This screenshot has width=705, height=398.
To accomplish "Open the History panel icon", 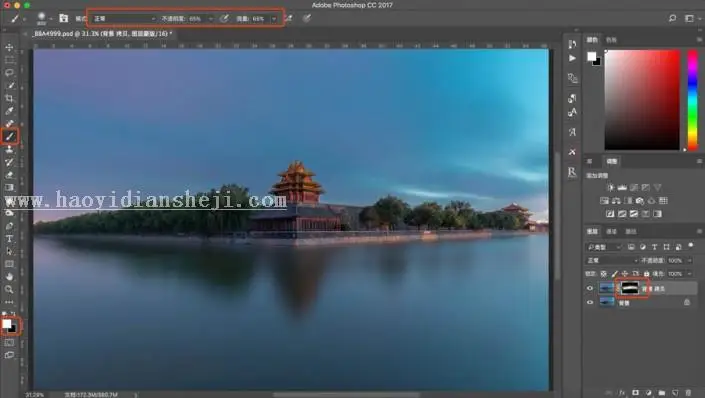I will click(x=572, y=44).
